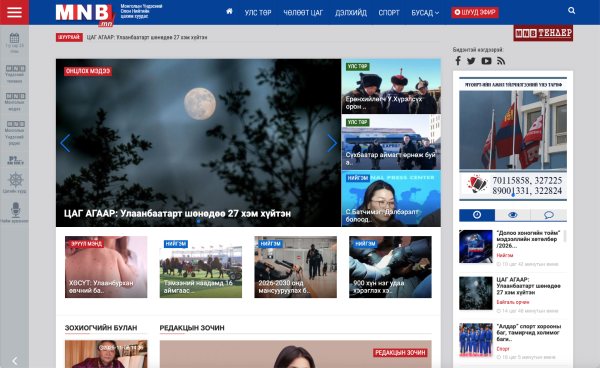Open 900 хүн нэг удаа card

click(390, 267)
